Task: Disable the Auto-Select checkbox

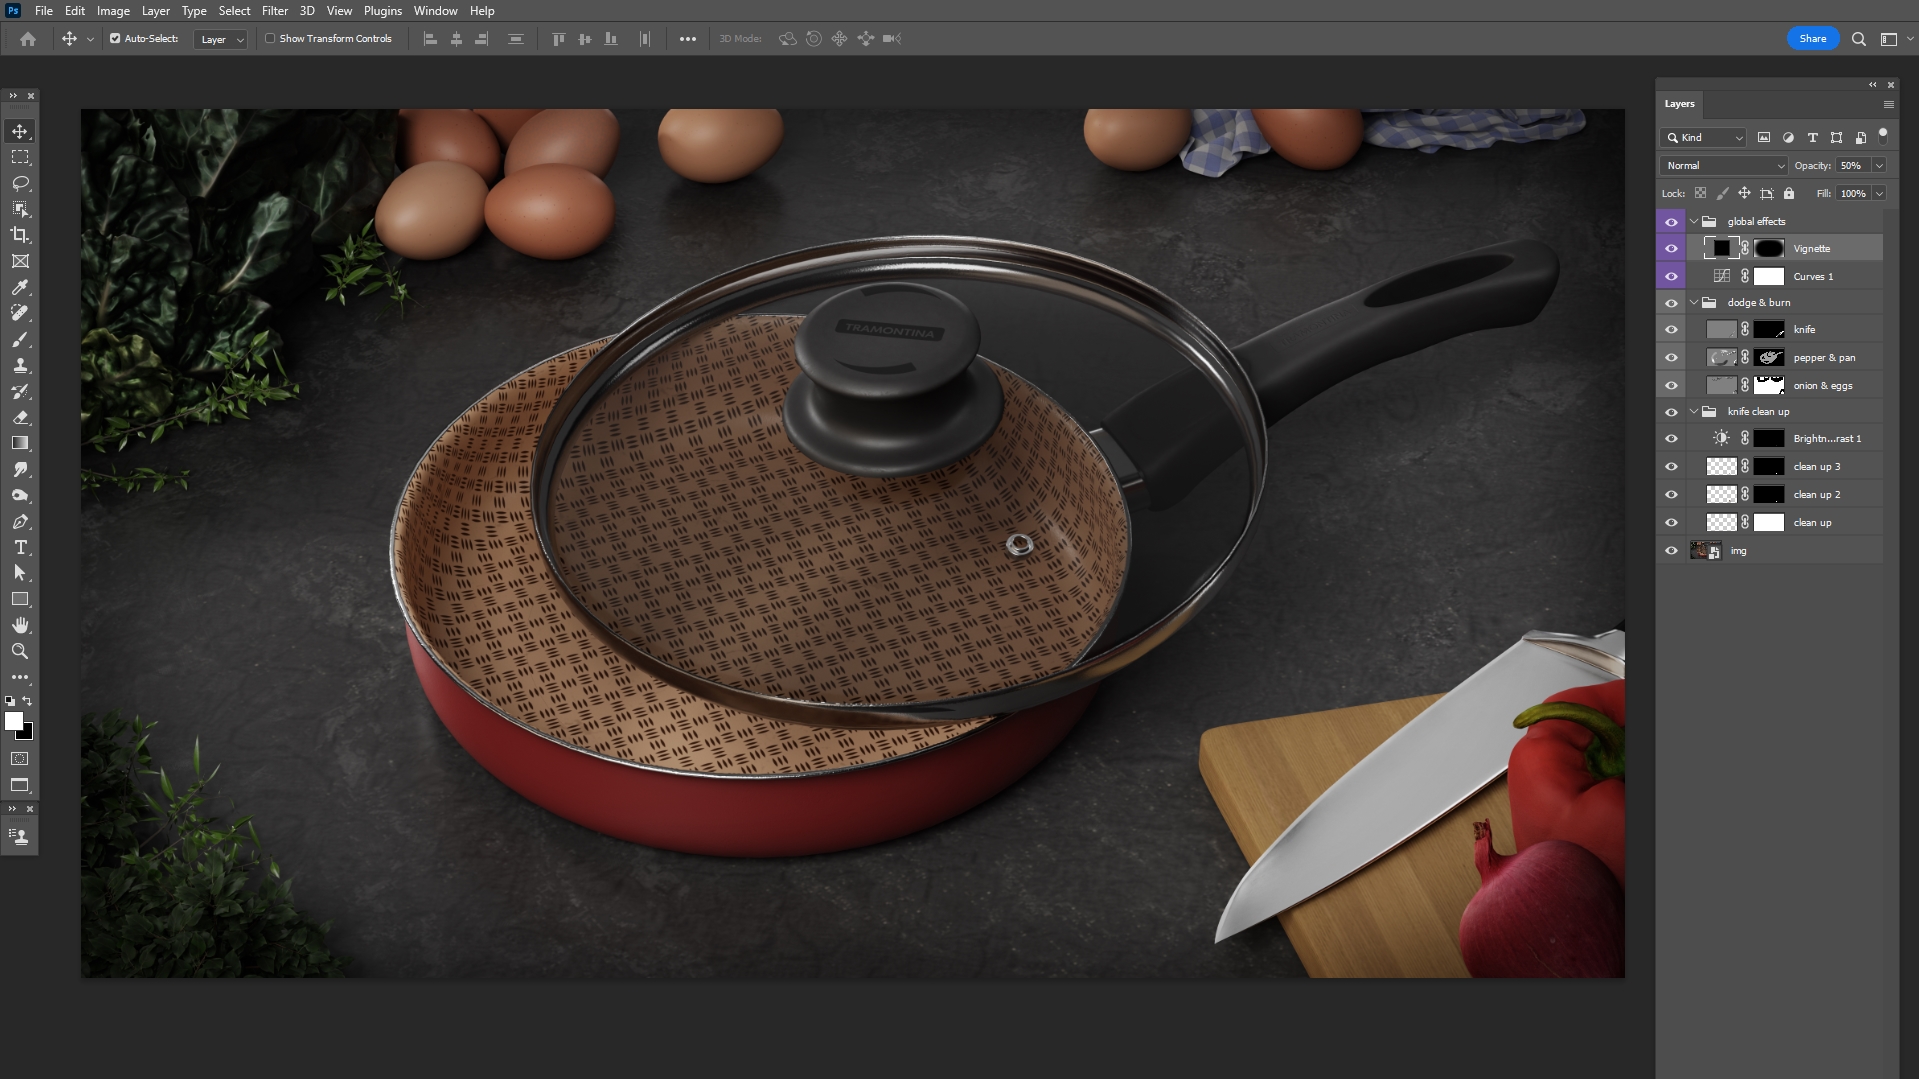Action: point(115,39)
